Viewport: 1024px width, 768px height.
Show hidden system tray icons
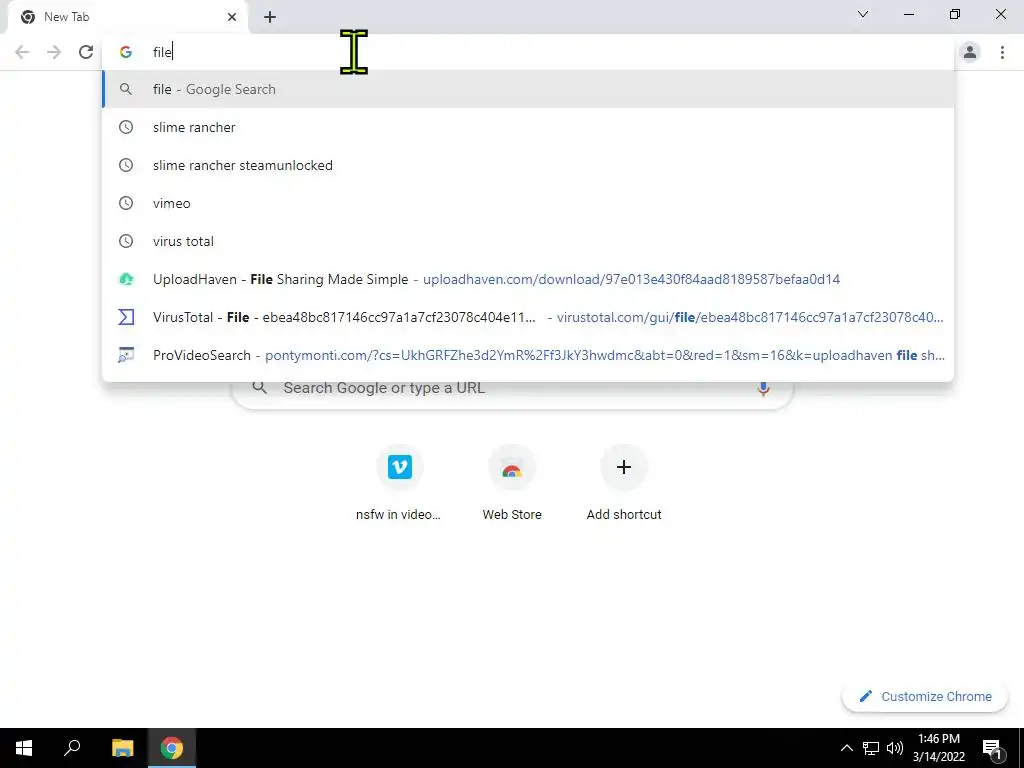click(846, 748)
